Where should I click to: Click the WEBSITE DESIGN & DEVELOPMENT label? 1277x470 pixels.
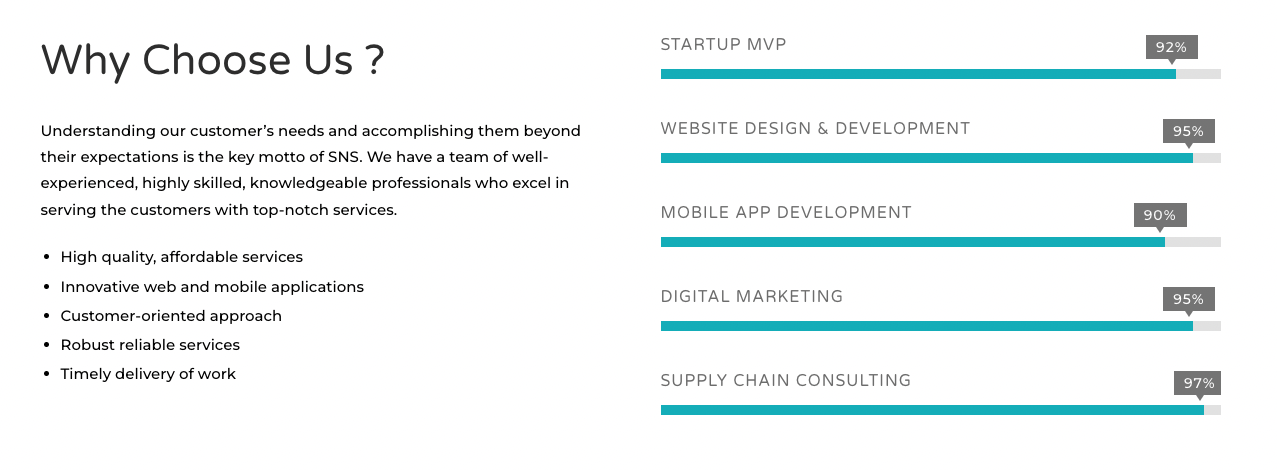coord(815,129)
